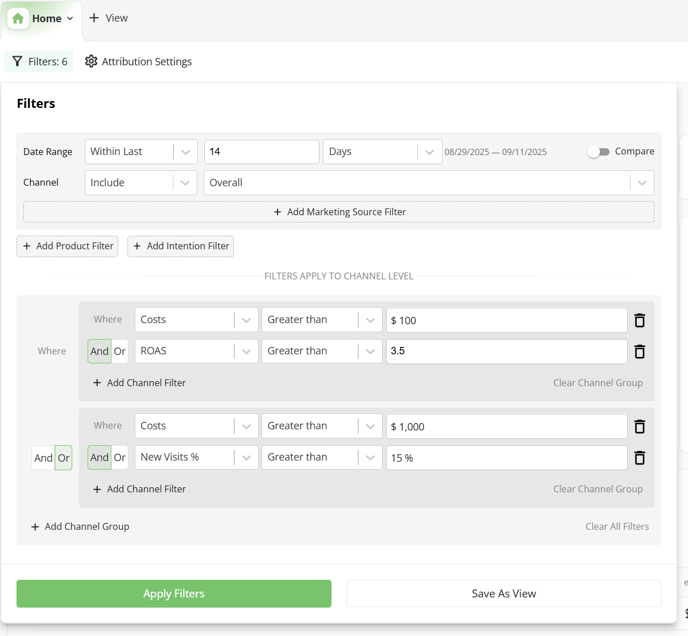Viewport: 688px width, 636px height.
Task: Open the Include channel dropdown
Action: (x=141, y=183)
